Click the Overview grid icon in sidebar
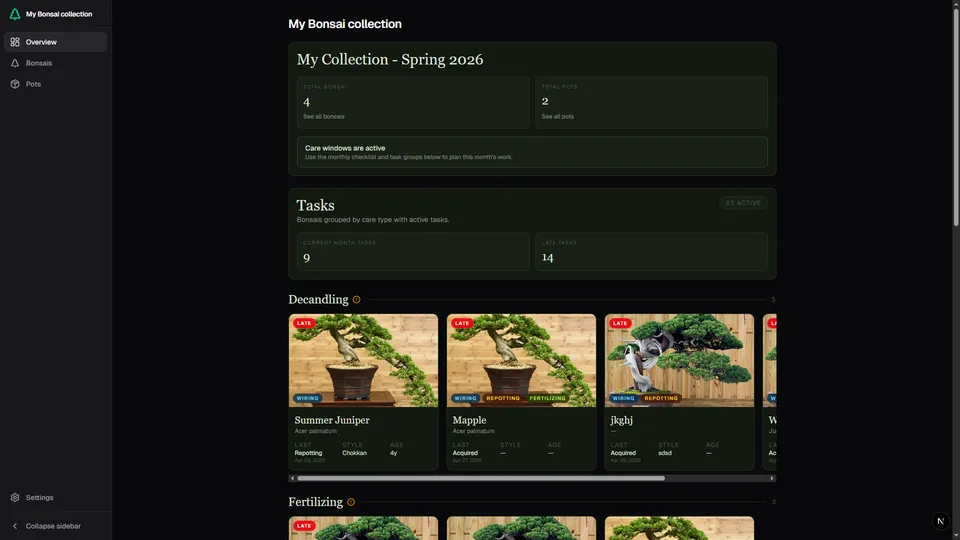The image size is (960, 540). (15, 42)
